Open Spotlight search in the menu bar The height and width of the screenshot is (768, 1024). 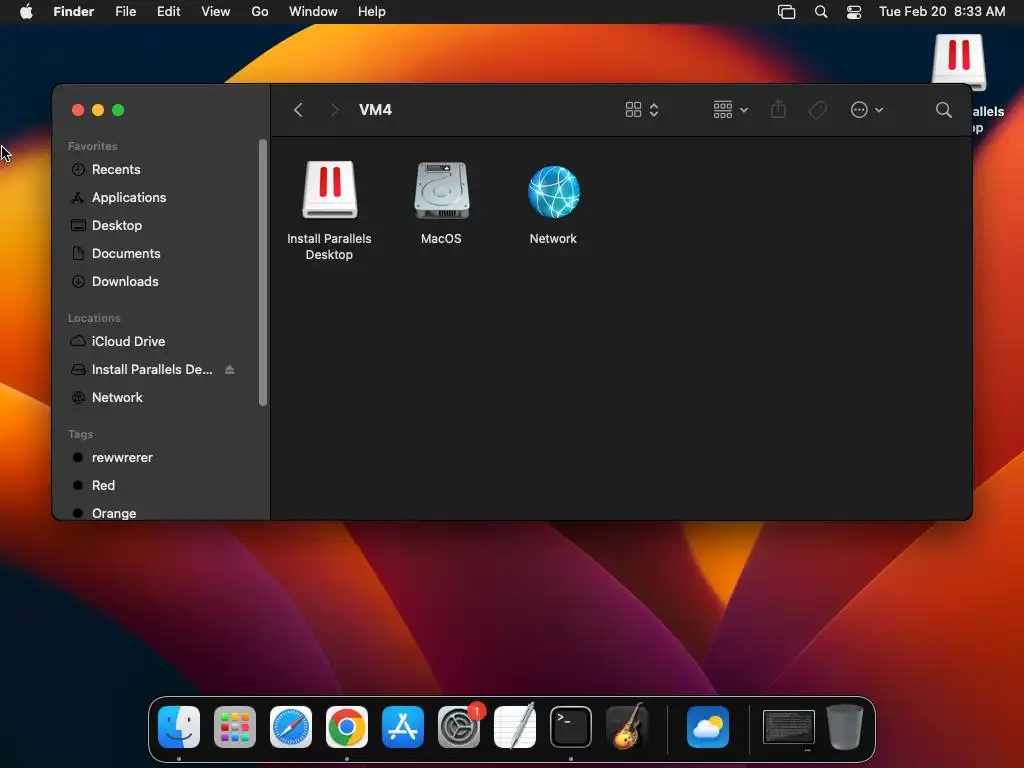(x=821, y=12)
